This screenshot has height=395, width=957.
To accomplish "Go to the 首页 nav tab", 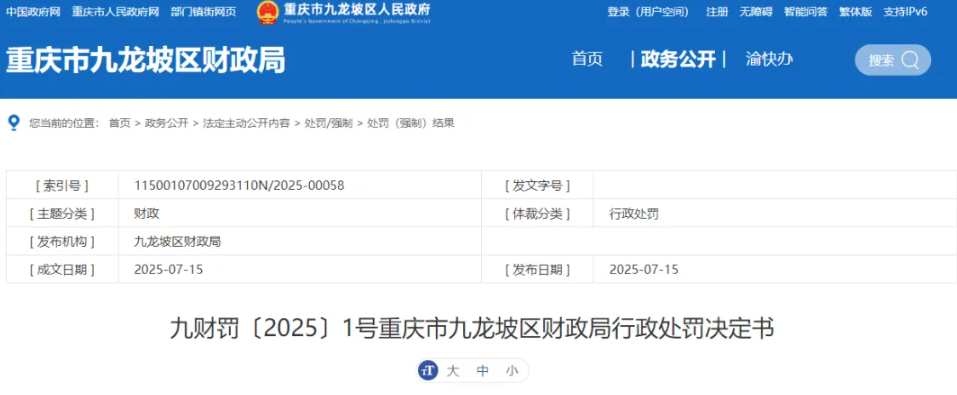I will pos(587,59).
